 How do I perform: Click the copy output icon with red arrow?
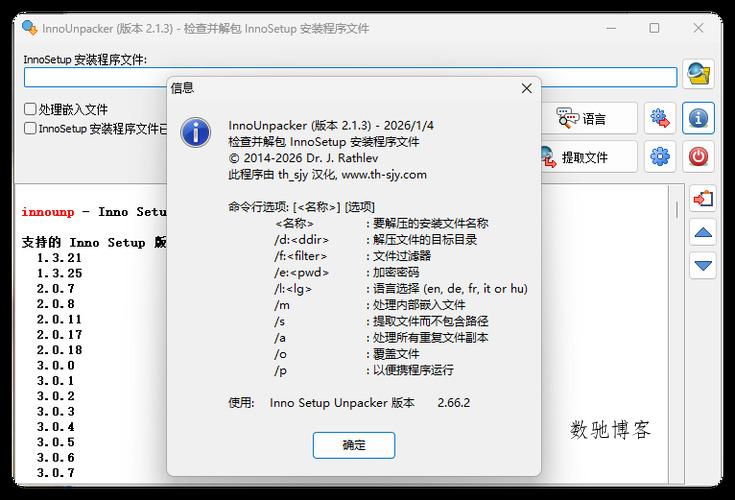(703, 199)
